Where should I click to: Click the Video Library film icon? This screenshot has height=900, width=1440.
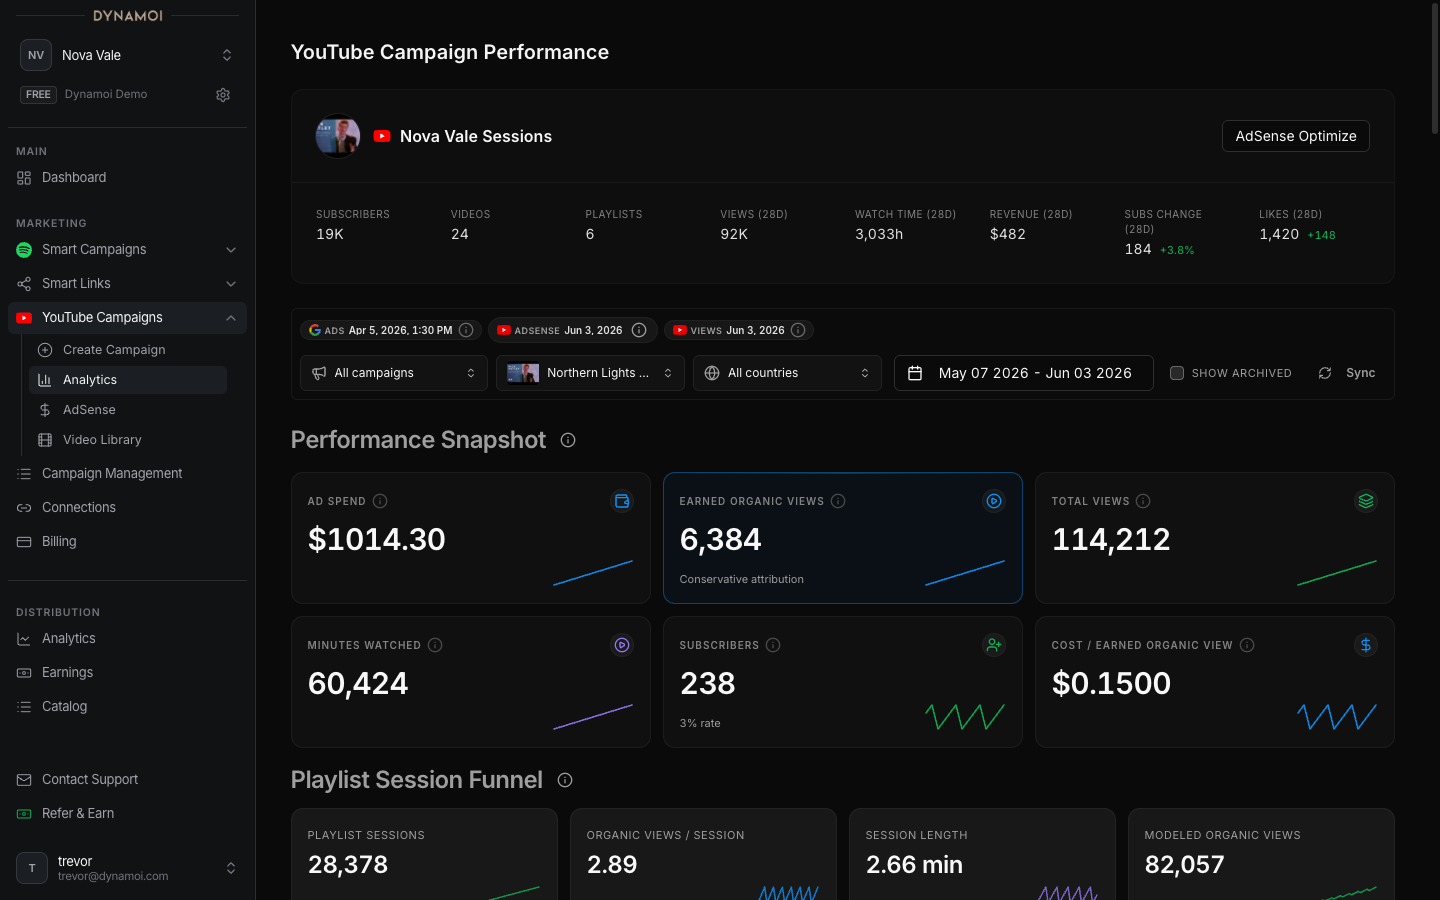pyautogui.click(x=45, y=440)
